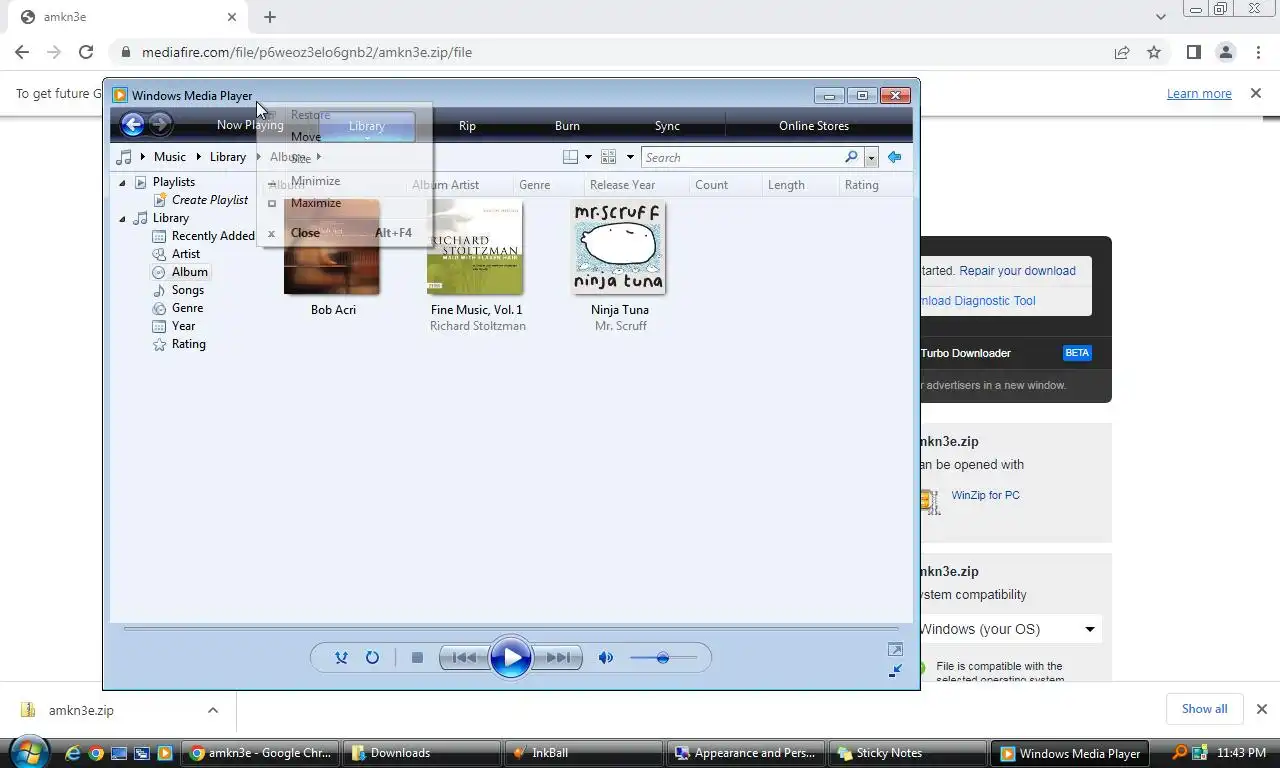1280x768 pixels.
Task: Open the Chrome tab search chevron
Action: tap(1161, 17)
